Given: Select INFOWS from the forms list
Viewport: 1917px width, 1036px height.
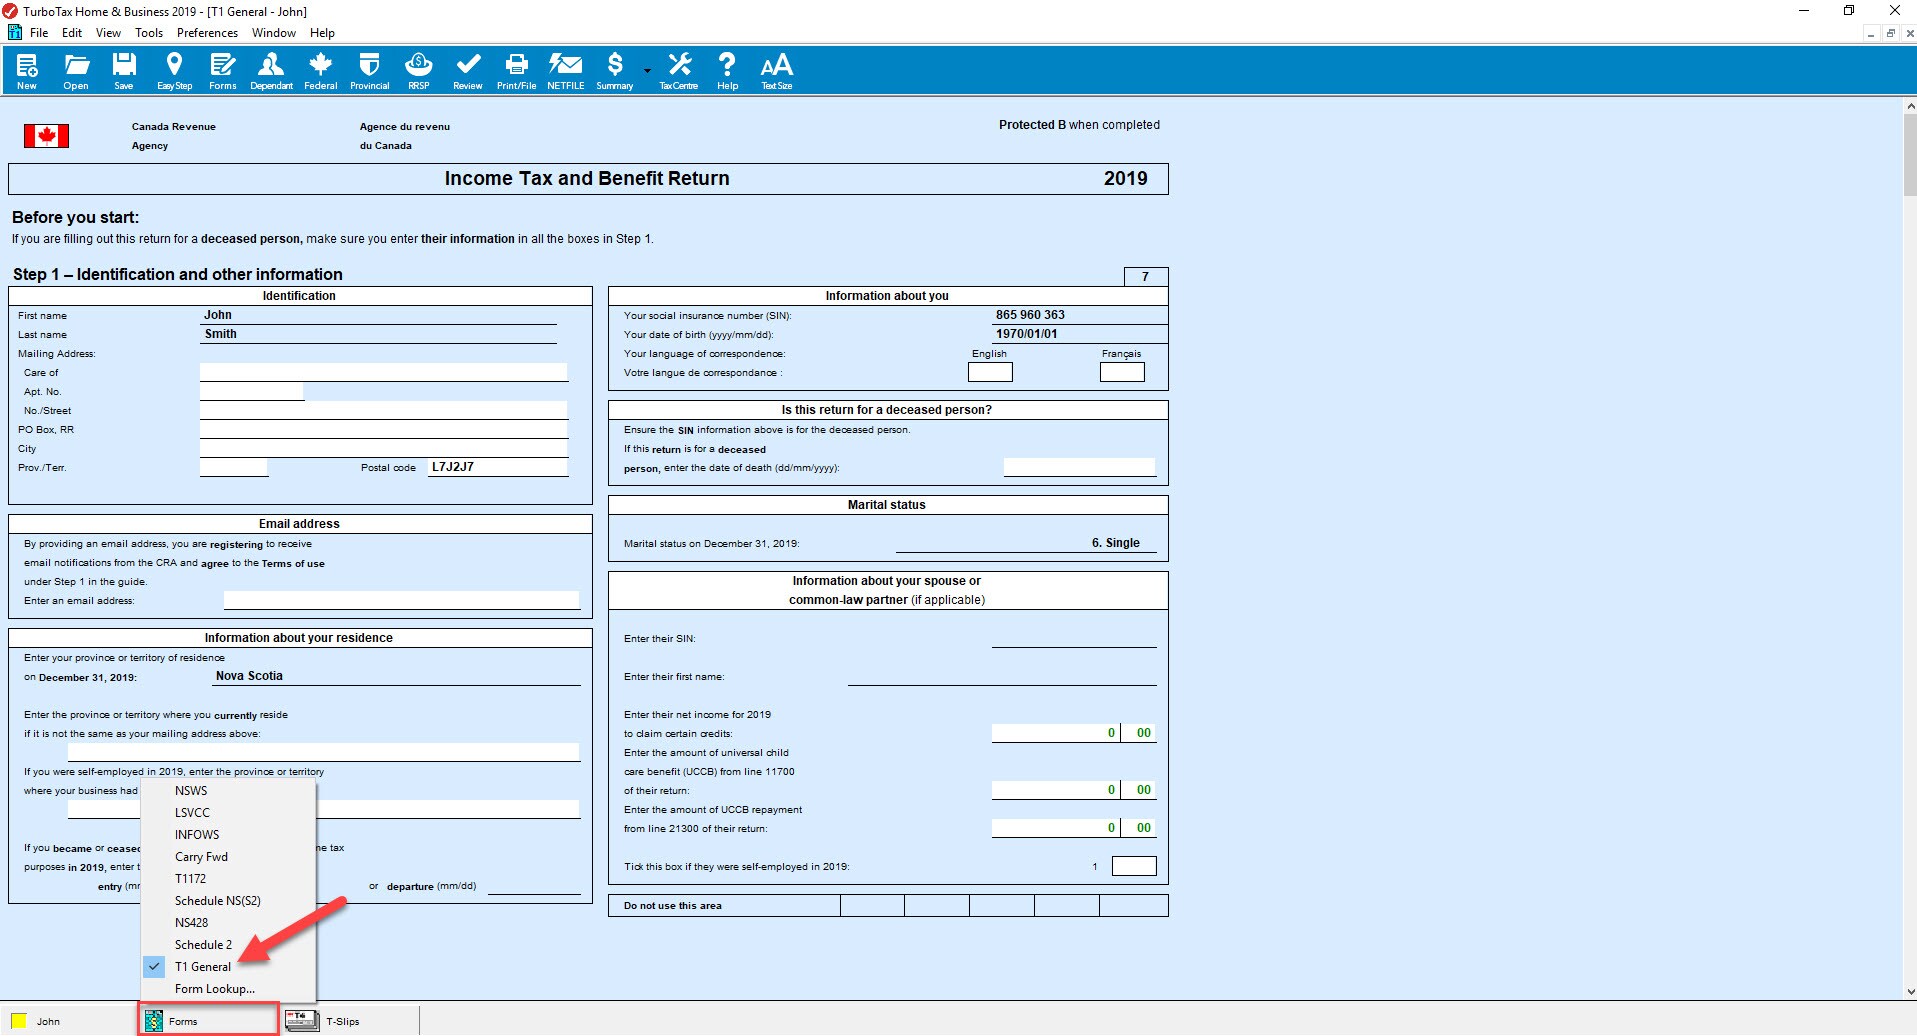Looking at the screenshot, I should [228, 835].
